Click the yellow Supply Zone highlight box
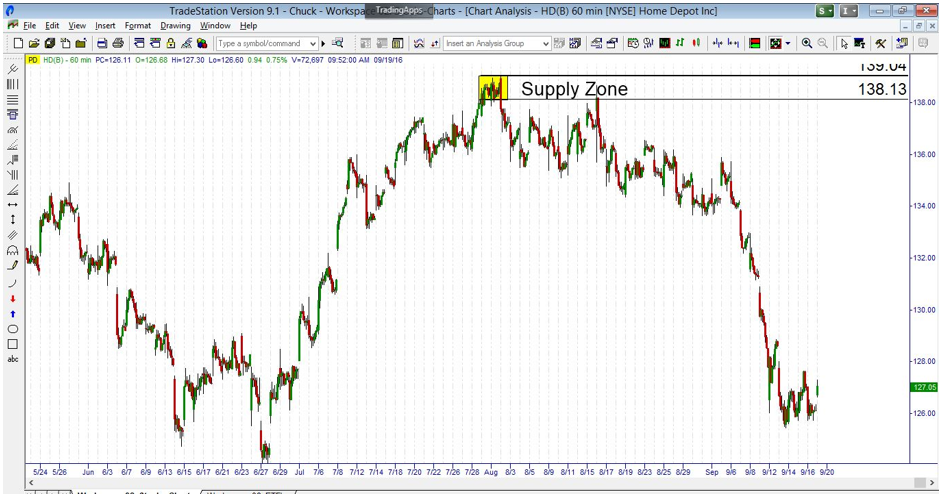Image resolution: width=944 pixels, height=494 pixels. pos(493,88)
